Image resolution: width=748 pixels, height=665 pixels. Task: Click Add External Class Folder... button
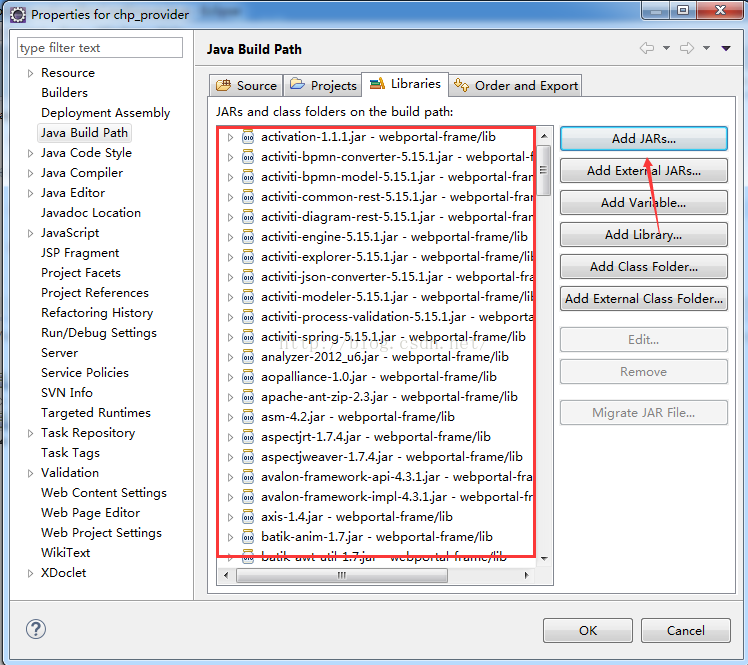pyautogui.click(x=644, y=299)
